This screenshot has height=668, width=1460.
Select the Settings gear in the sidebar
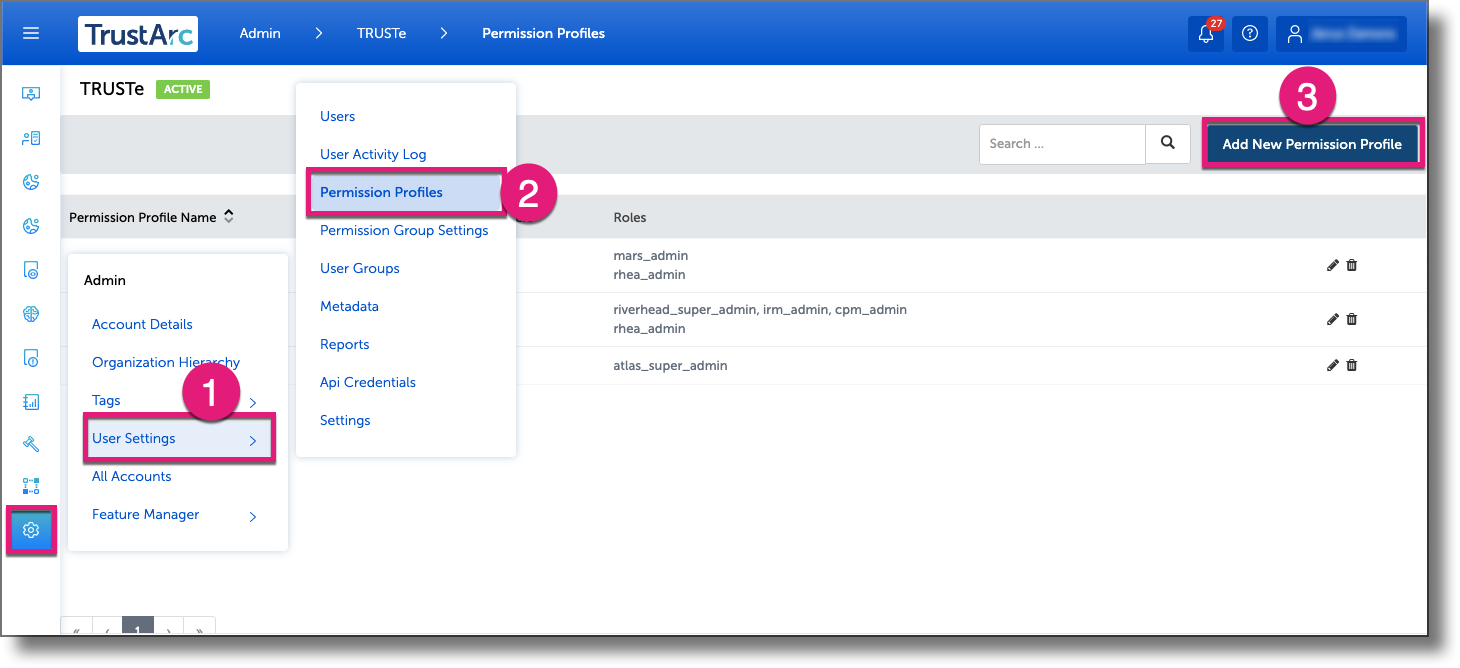pyautogui.click(x=30, y=530)
